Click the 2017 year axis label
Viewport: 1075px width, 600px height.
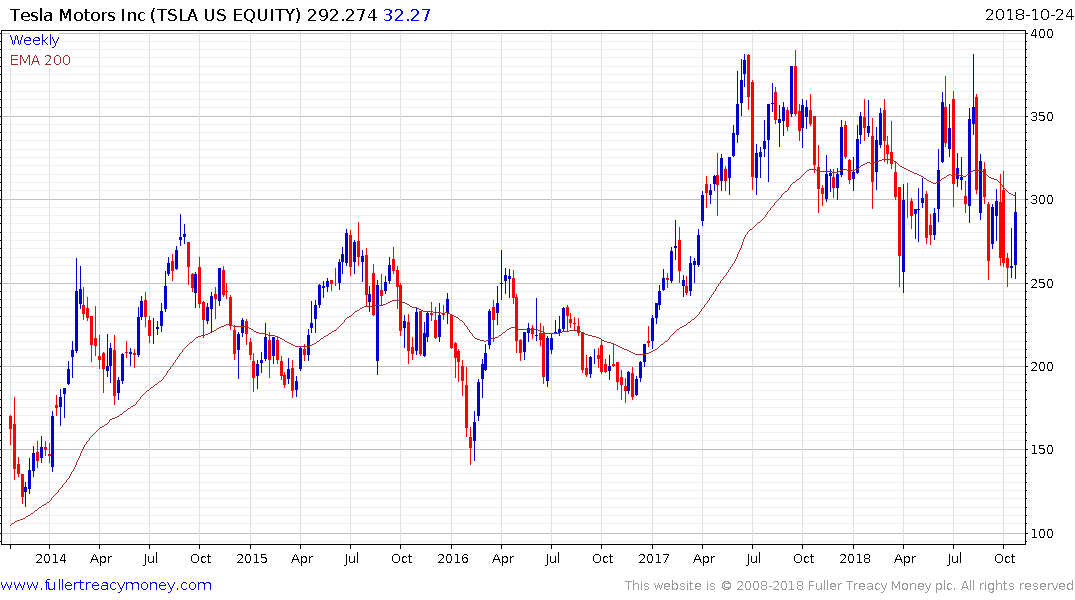[653, 558]
